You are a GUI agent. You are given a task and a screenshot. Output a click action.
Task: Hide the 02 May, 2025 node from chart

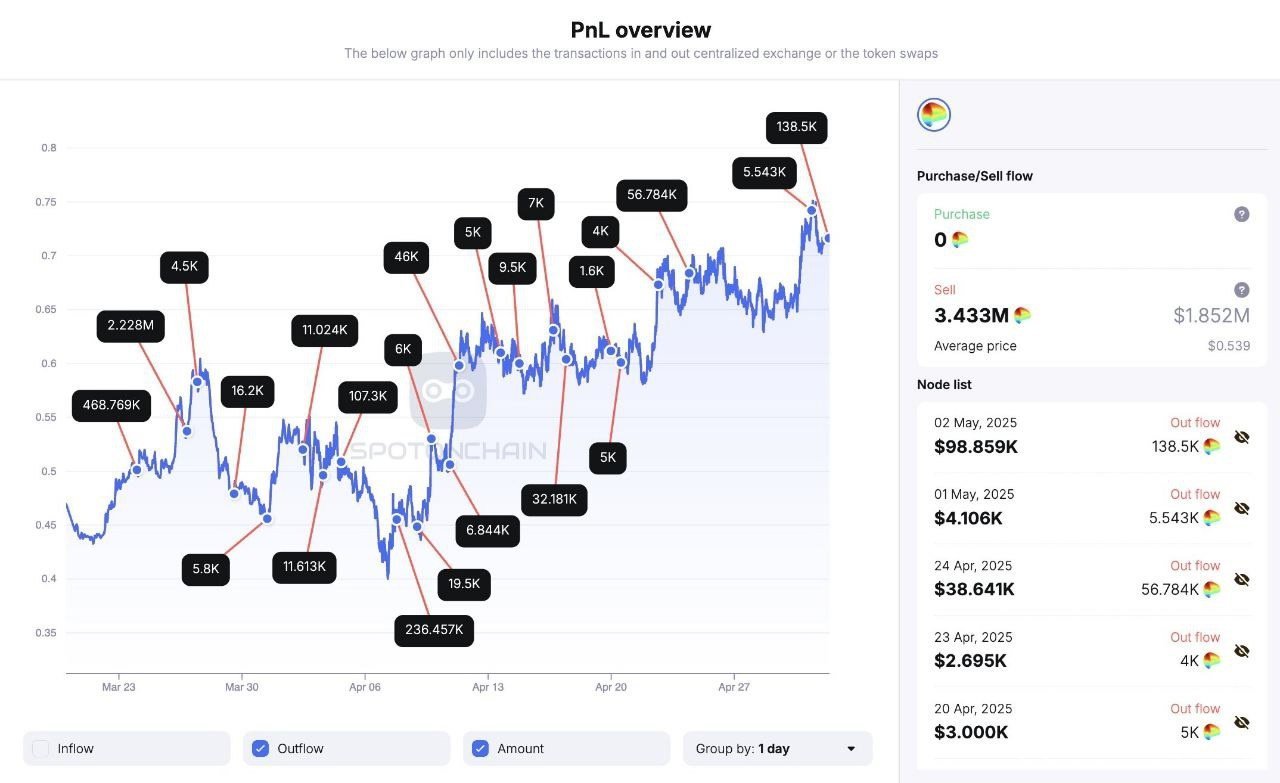click(x=1242, y=437)
